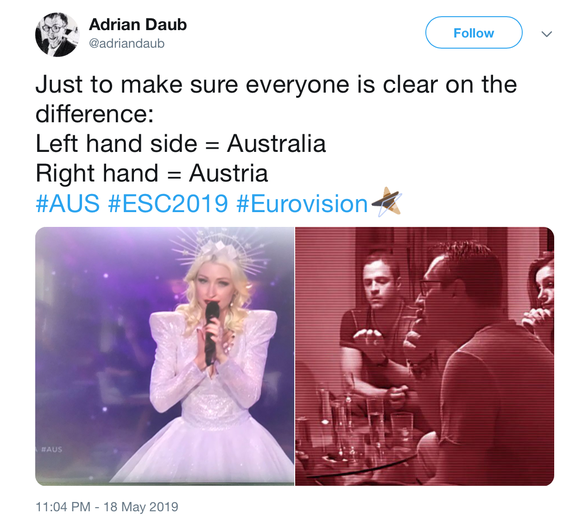Open the tweet timestamp 11:04 PM
Image resolution: width=582 pixels, height=527 pixels.
click(x=63, y=507)
